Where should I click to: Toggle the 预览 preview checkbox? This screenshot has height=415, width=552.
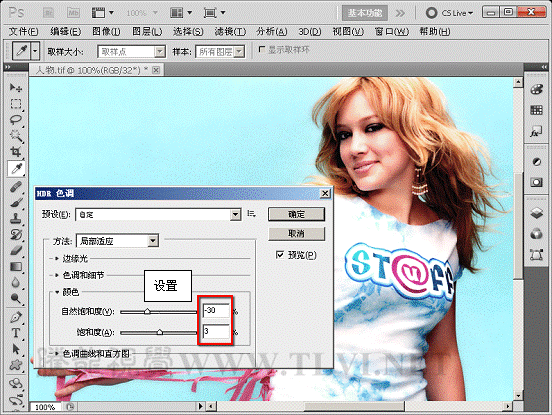[280, 254]
